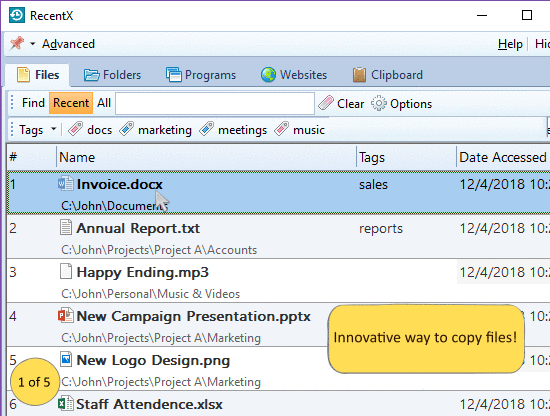Toggle the All filter button
This screenshot has height=416, width=550.
104,103
